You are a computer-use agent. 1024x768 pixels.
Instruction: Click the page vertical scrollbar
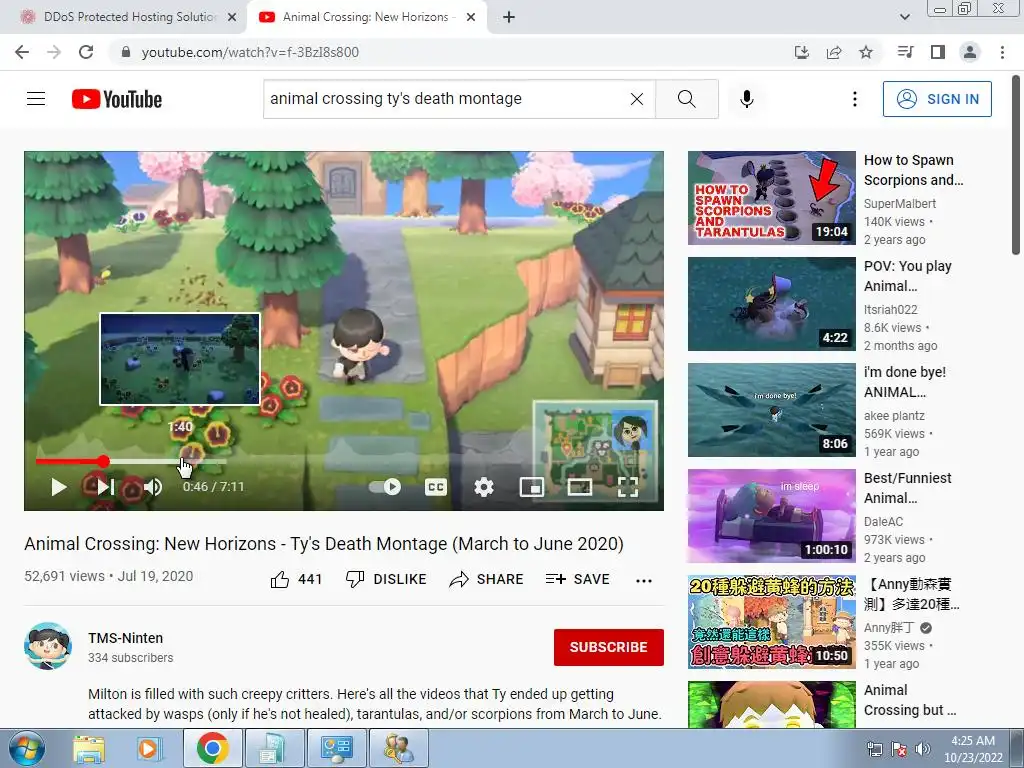coord(1016,165)
